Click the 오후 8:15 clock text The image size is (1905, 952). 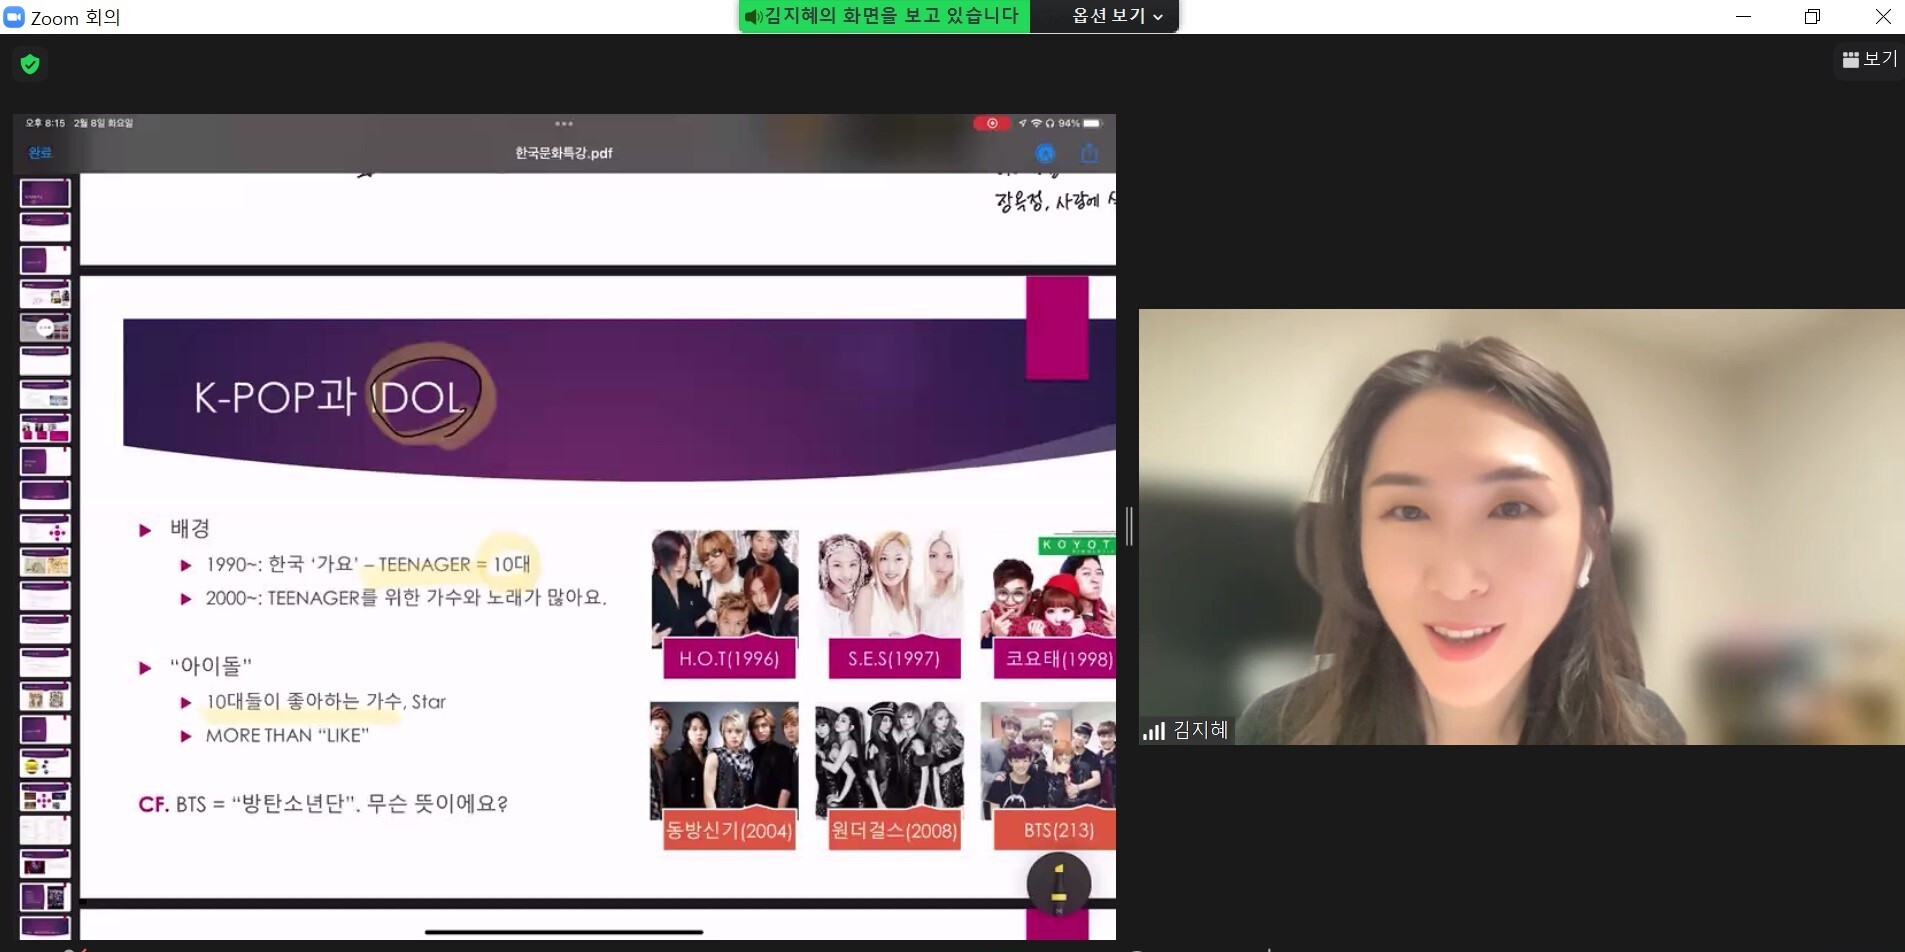click(x=45, y=123)
